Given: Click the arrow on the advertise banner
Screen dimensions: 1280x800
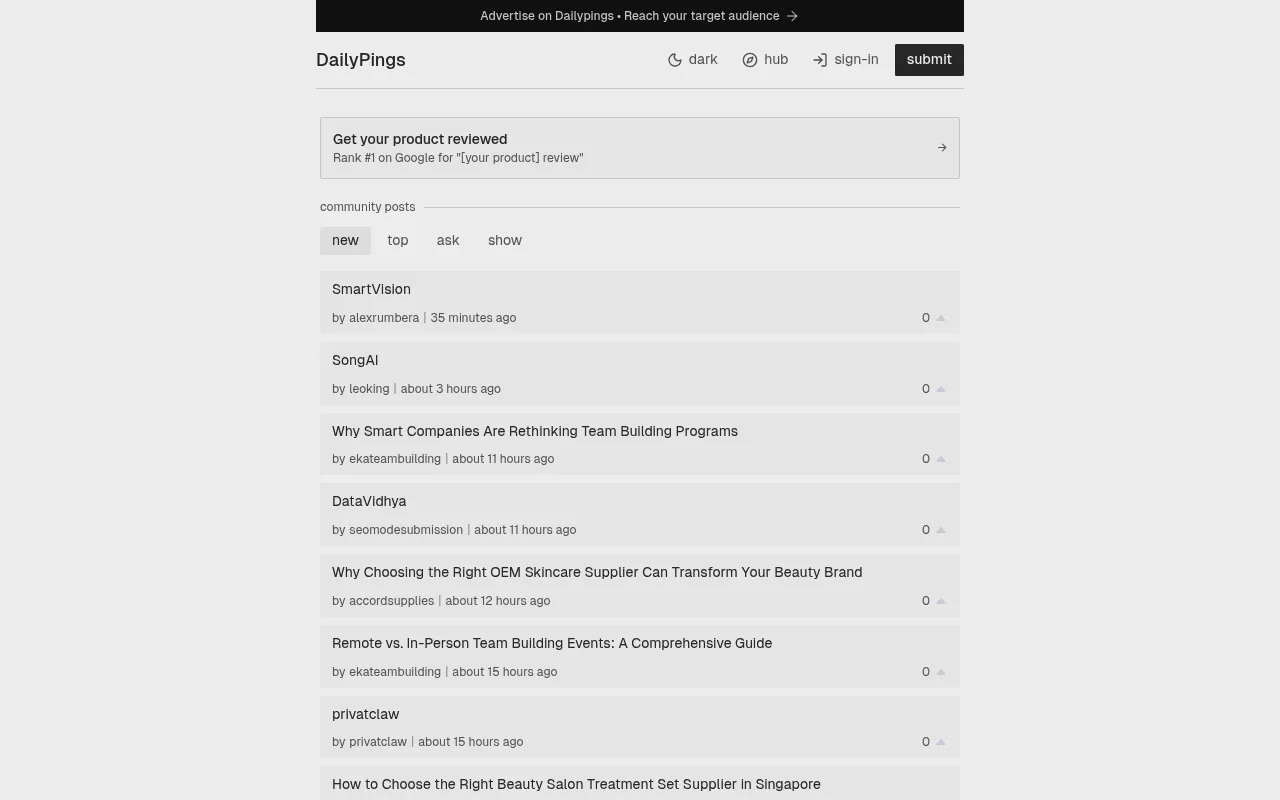Looking at the screenshot, I should pyautogui.click(x=792, y=16).
